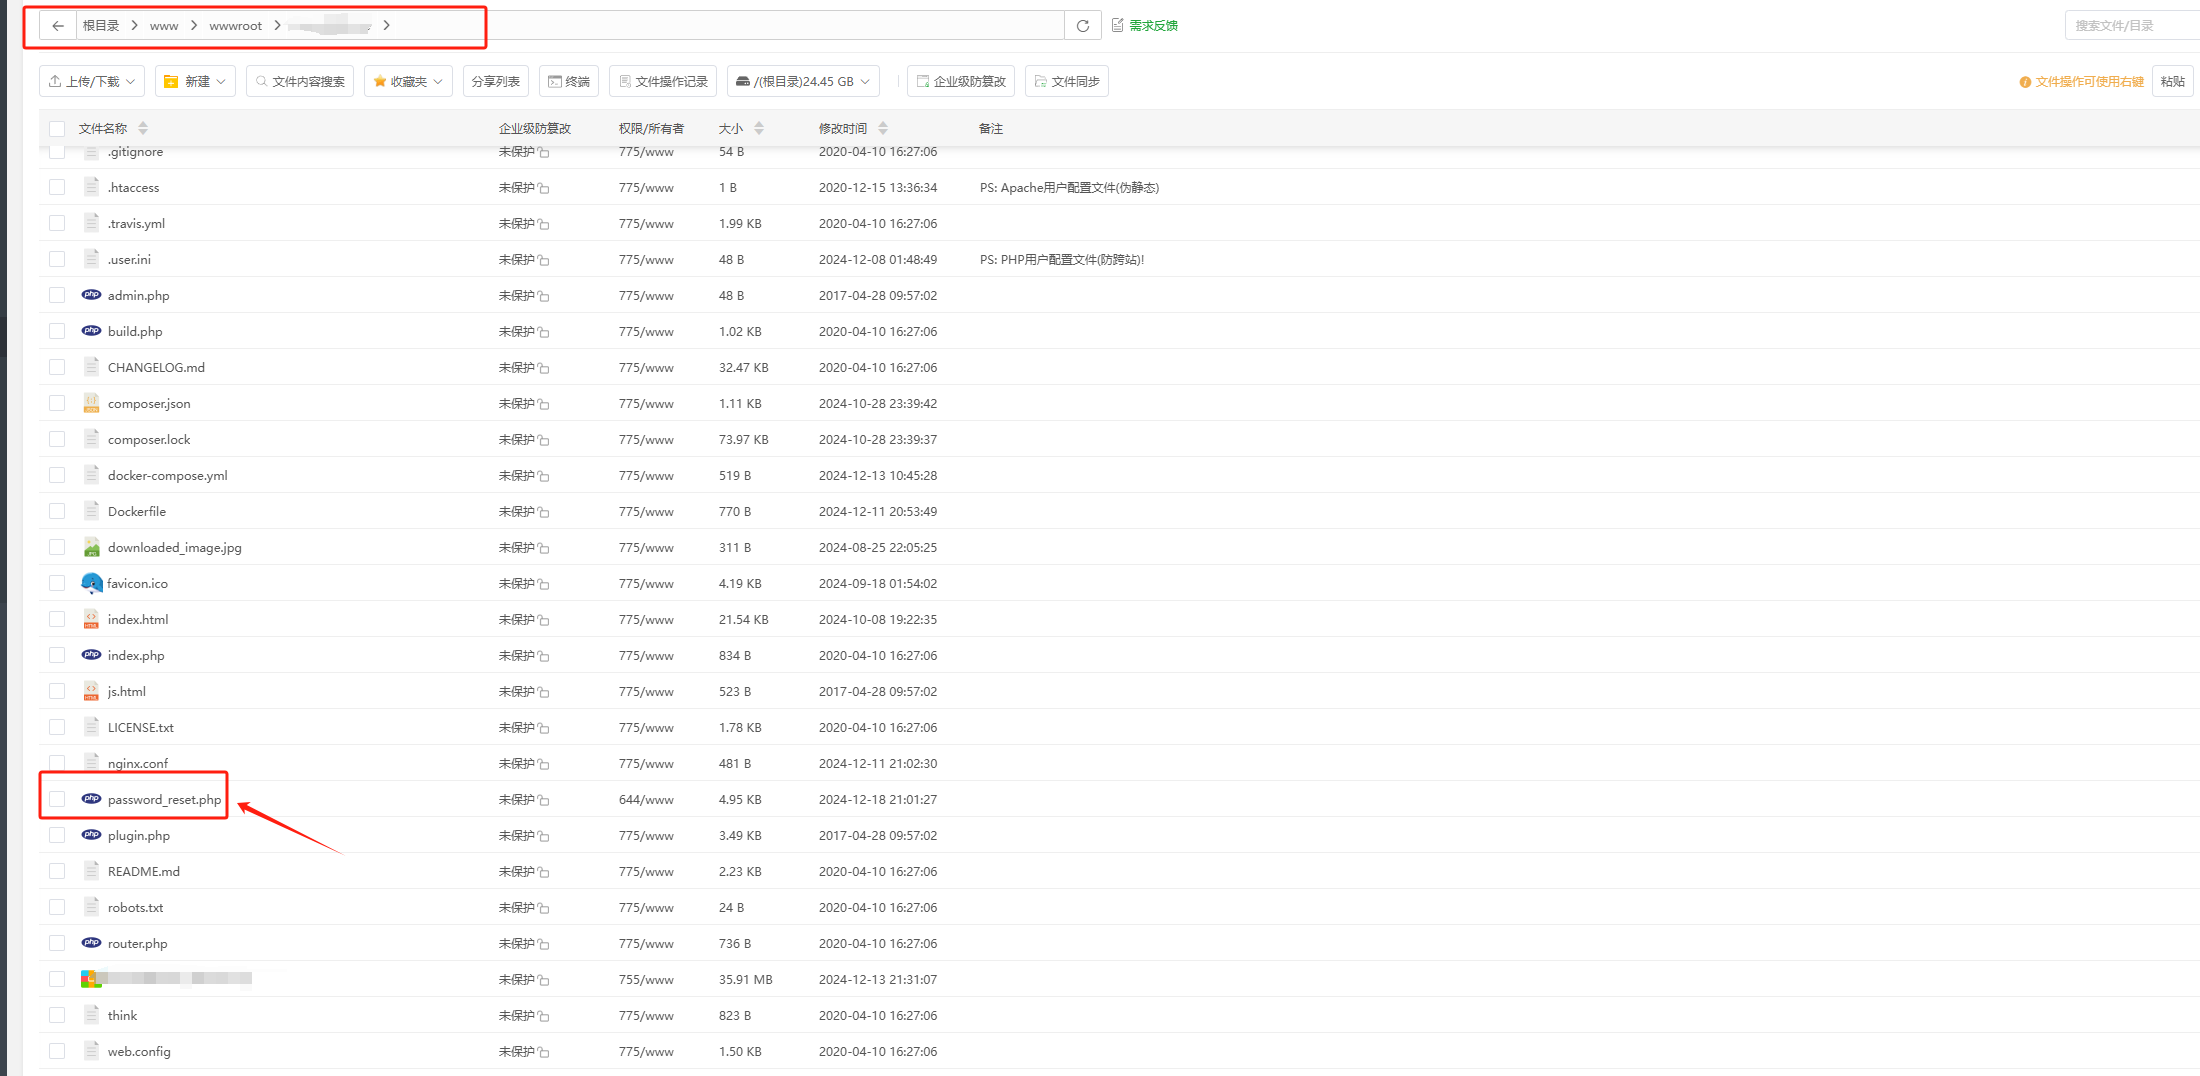2200x1076 pixels.
Task: Toggle the select-all checkbox in header
Action: click(x=57, y=129)
